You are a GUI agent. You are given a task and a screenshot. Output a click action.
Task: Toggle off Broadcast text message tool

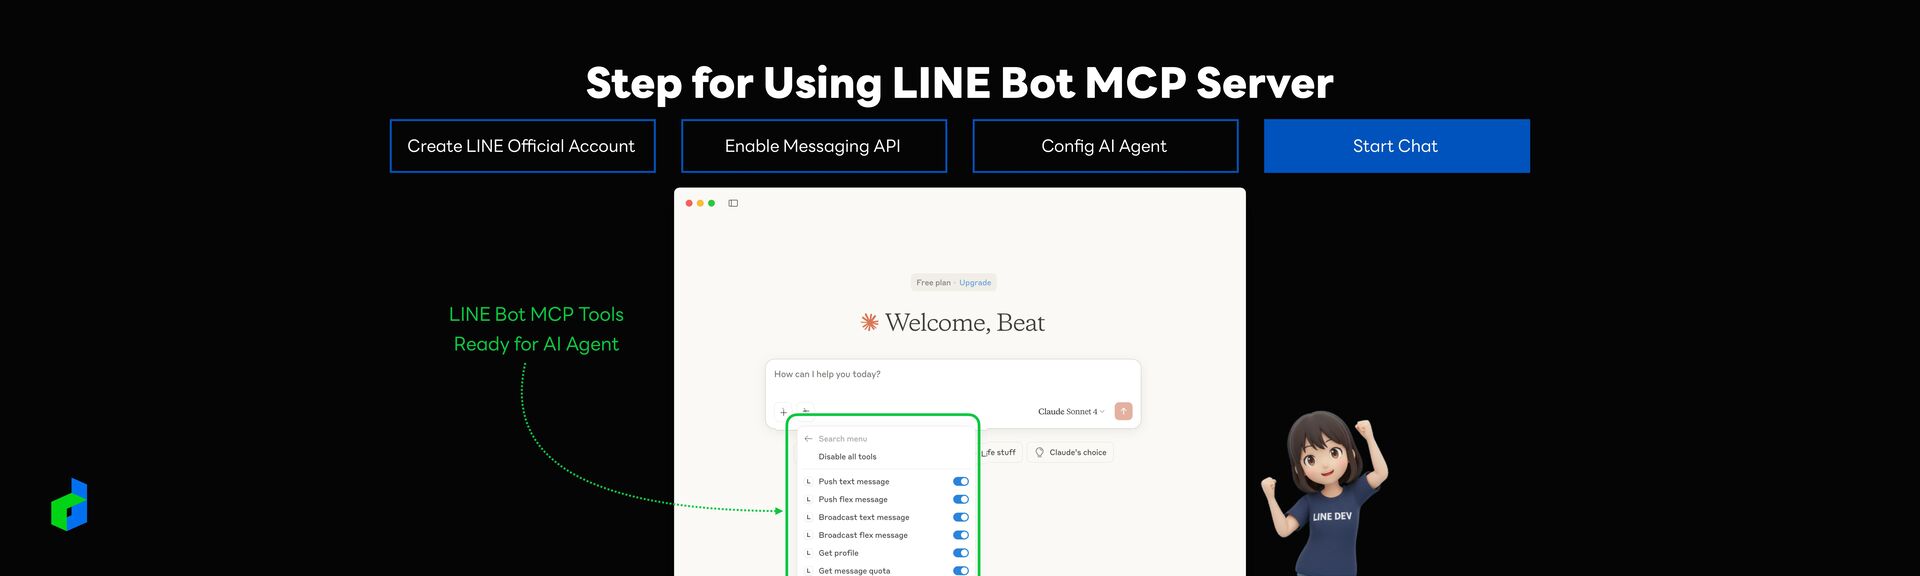point(961,517)
